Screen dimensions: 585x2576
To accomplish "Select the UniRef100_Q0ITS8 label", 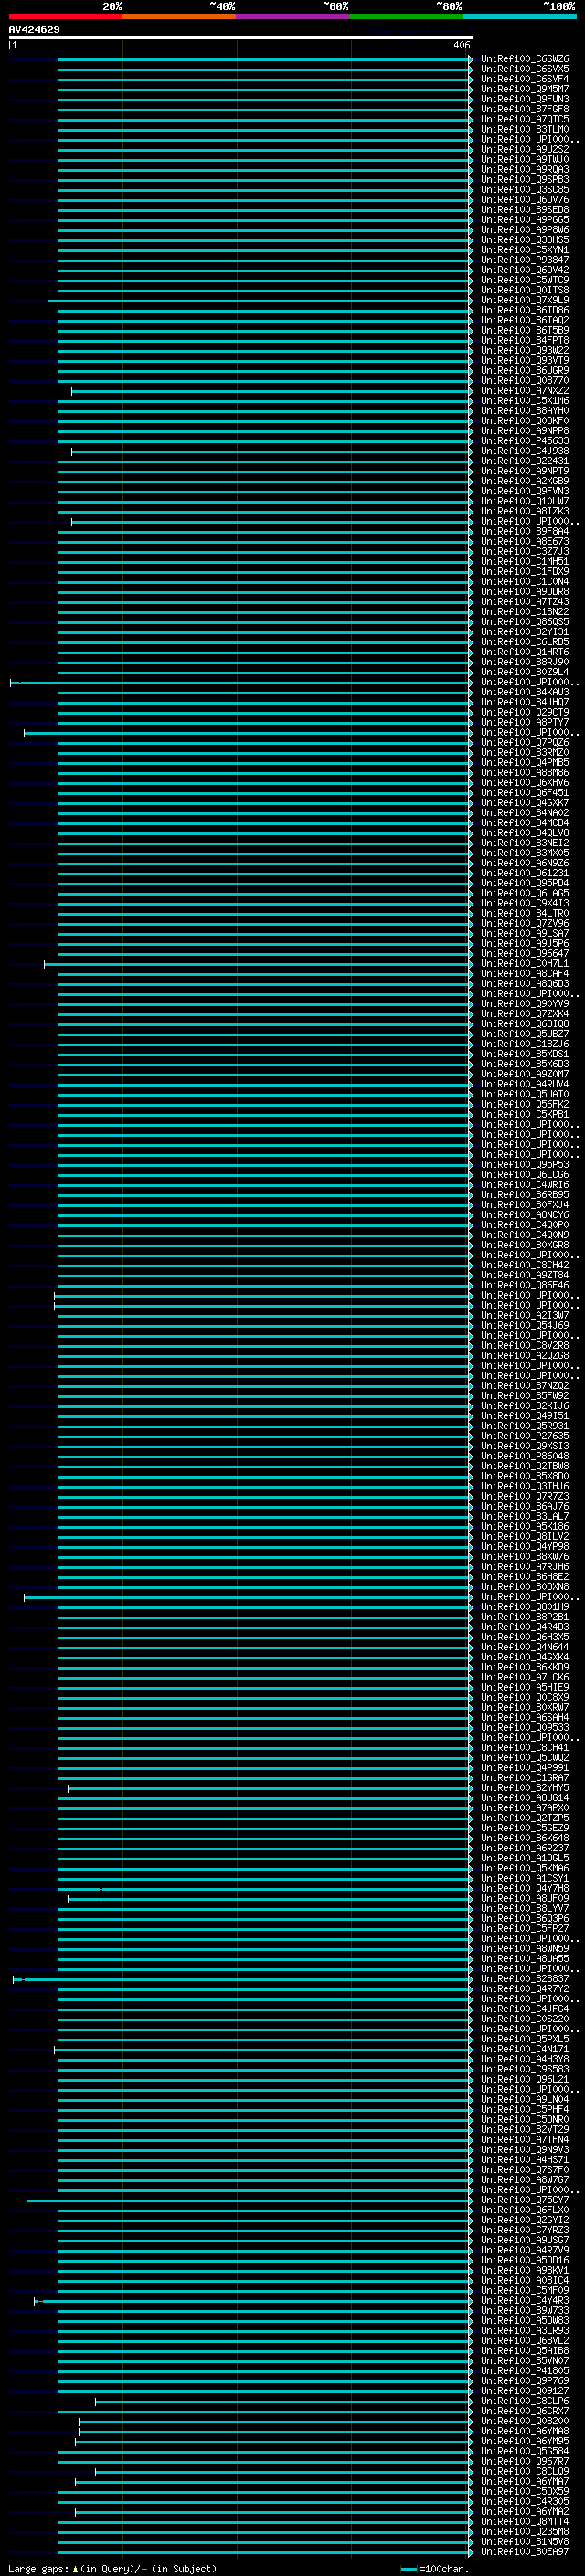I will 525,290.
